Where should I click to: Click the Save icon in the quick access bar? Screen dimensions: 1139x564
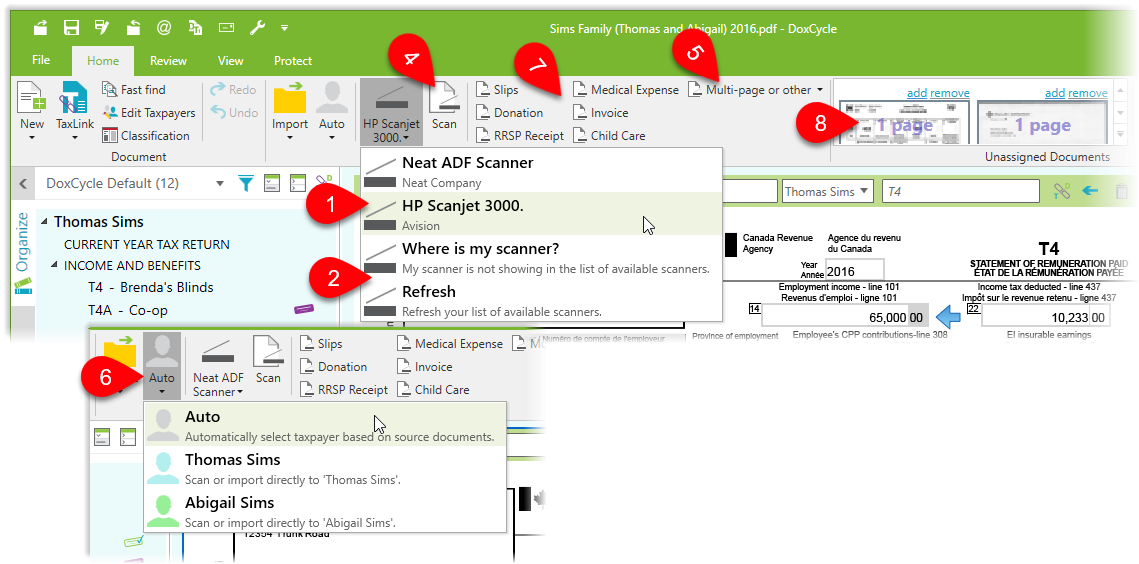[x=71, y=28]
